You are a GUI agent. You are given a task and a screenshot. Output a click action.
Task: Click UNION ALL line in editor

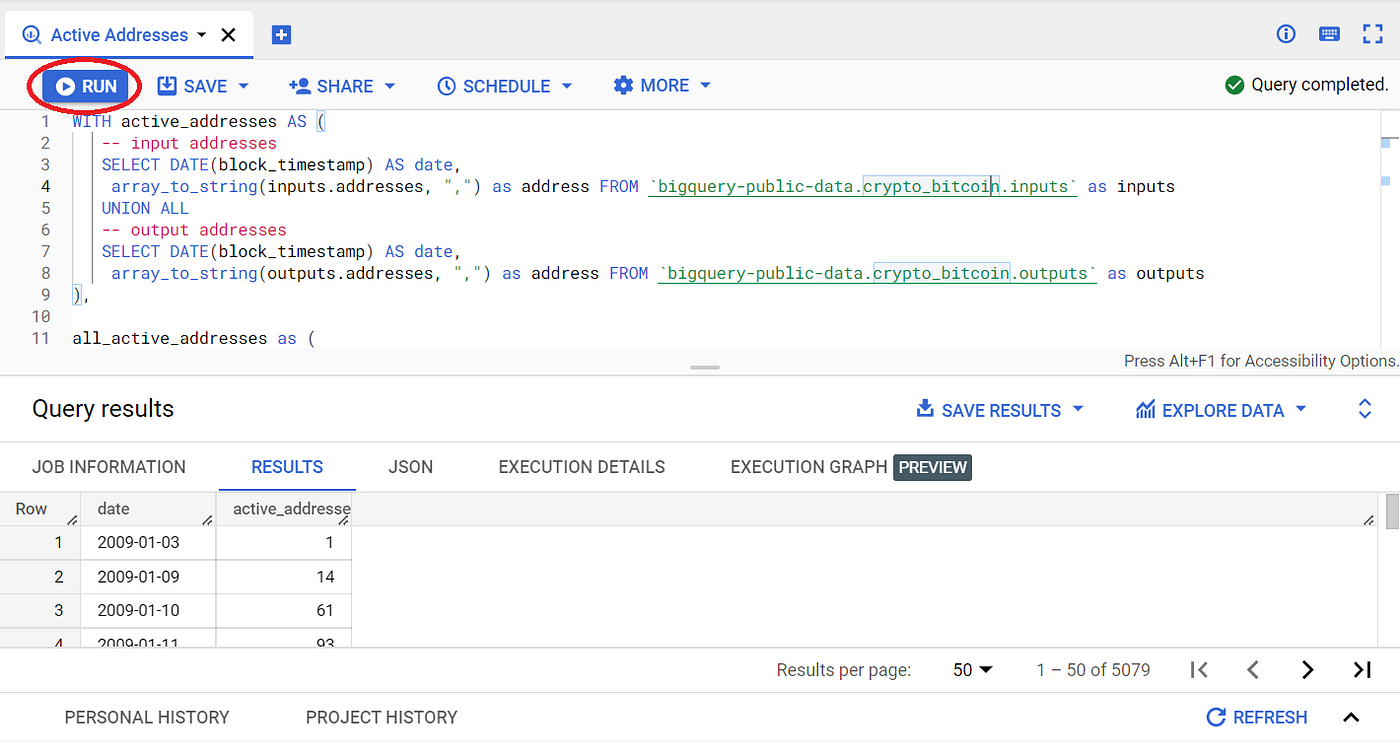(x=145, y=208)
